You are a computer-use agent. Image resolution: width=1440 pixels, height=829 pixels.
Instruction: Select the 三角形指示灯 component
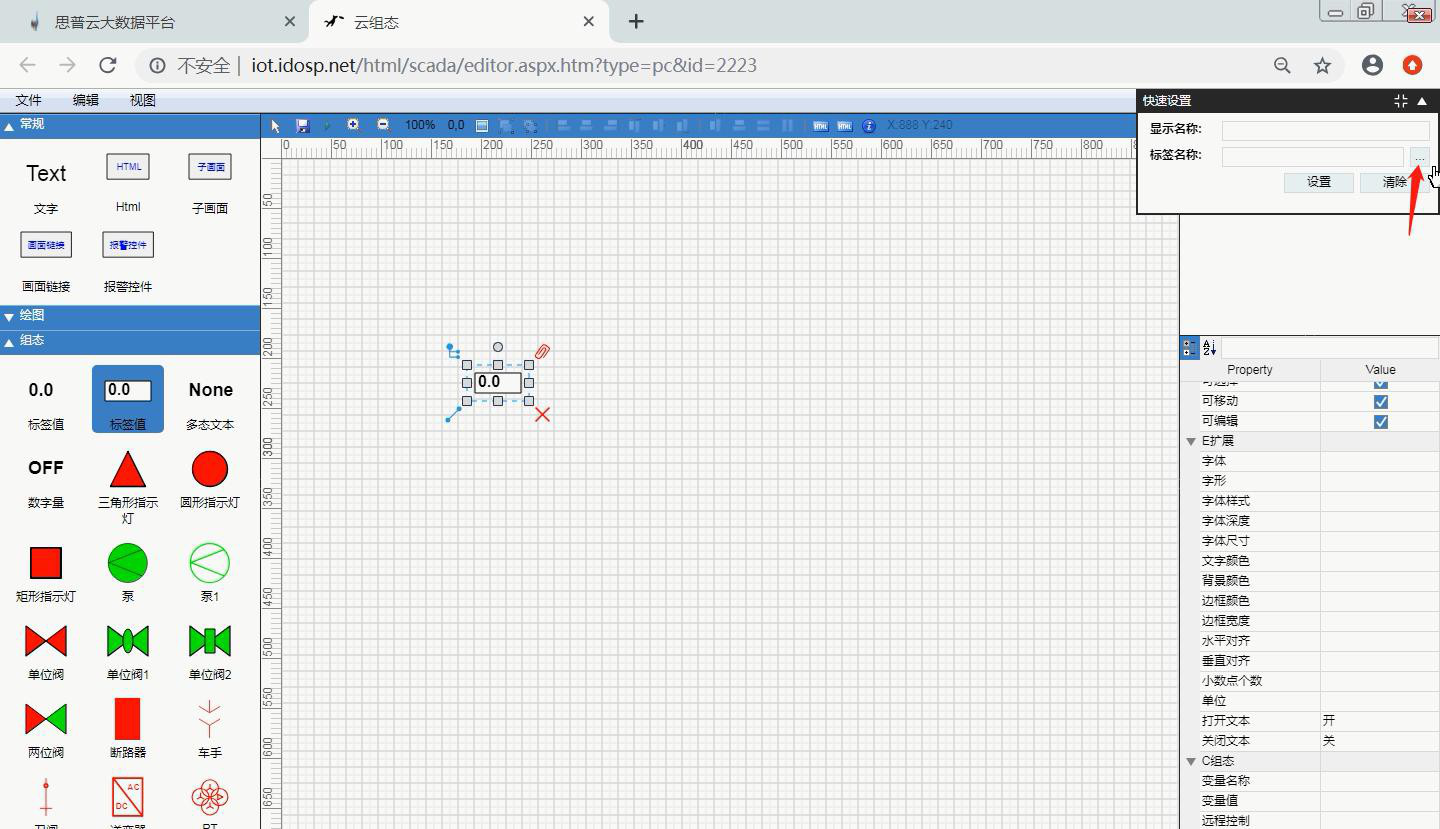point(127,469)
